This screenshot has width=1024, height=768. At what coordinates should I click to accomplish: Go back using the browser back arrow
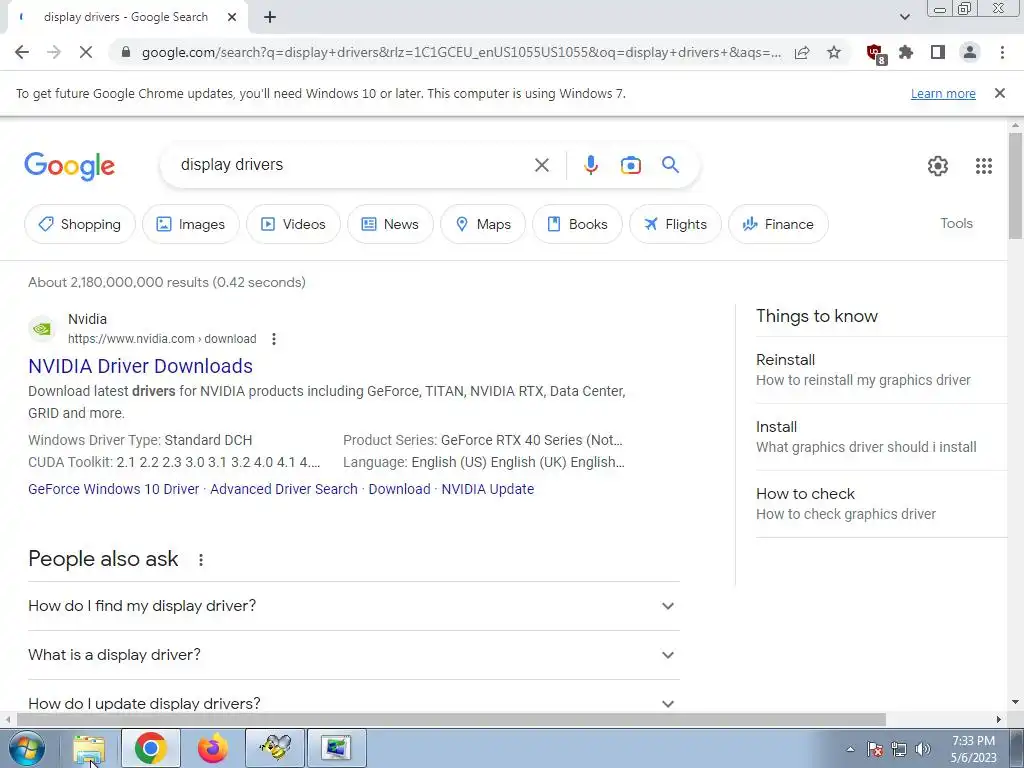[x=22, y=52]
